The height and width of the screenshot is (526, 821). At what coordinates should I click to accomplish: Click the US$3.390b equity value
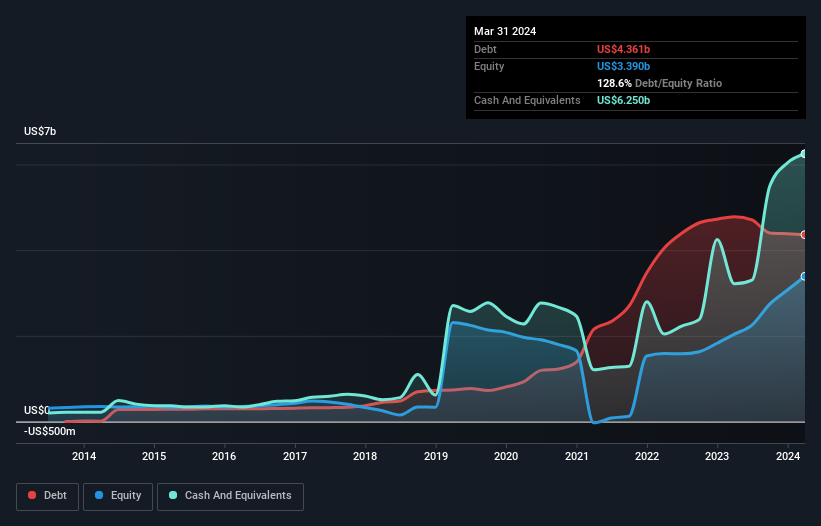[x=623, y=66]
